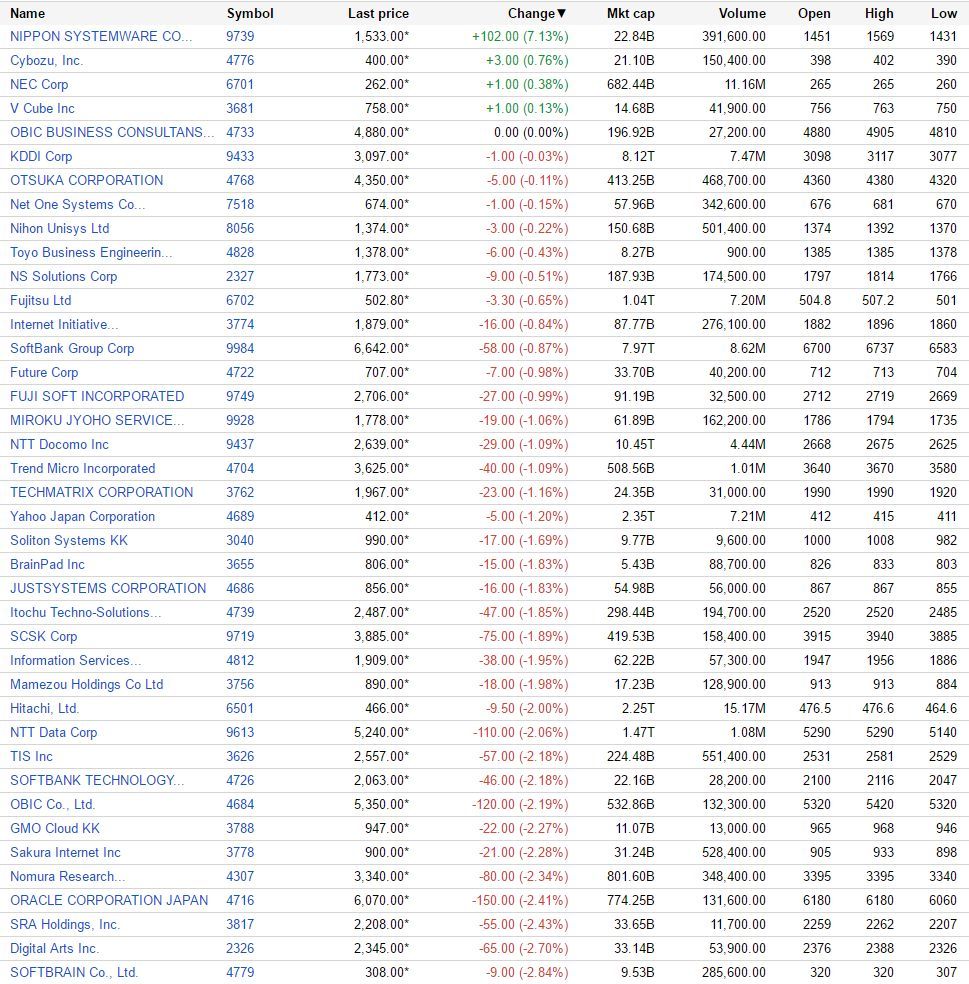Viewport: 969px width, 984px height.
Task: Click ticker symbol 9739
Action: pyautogui.click(x=240, y=36)
